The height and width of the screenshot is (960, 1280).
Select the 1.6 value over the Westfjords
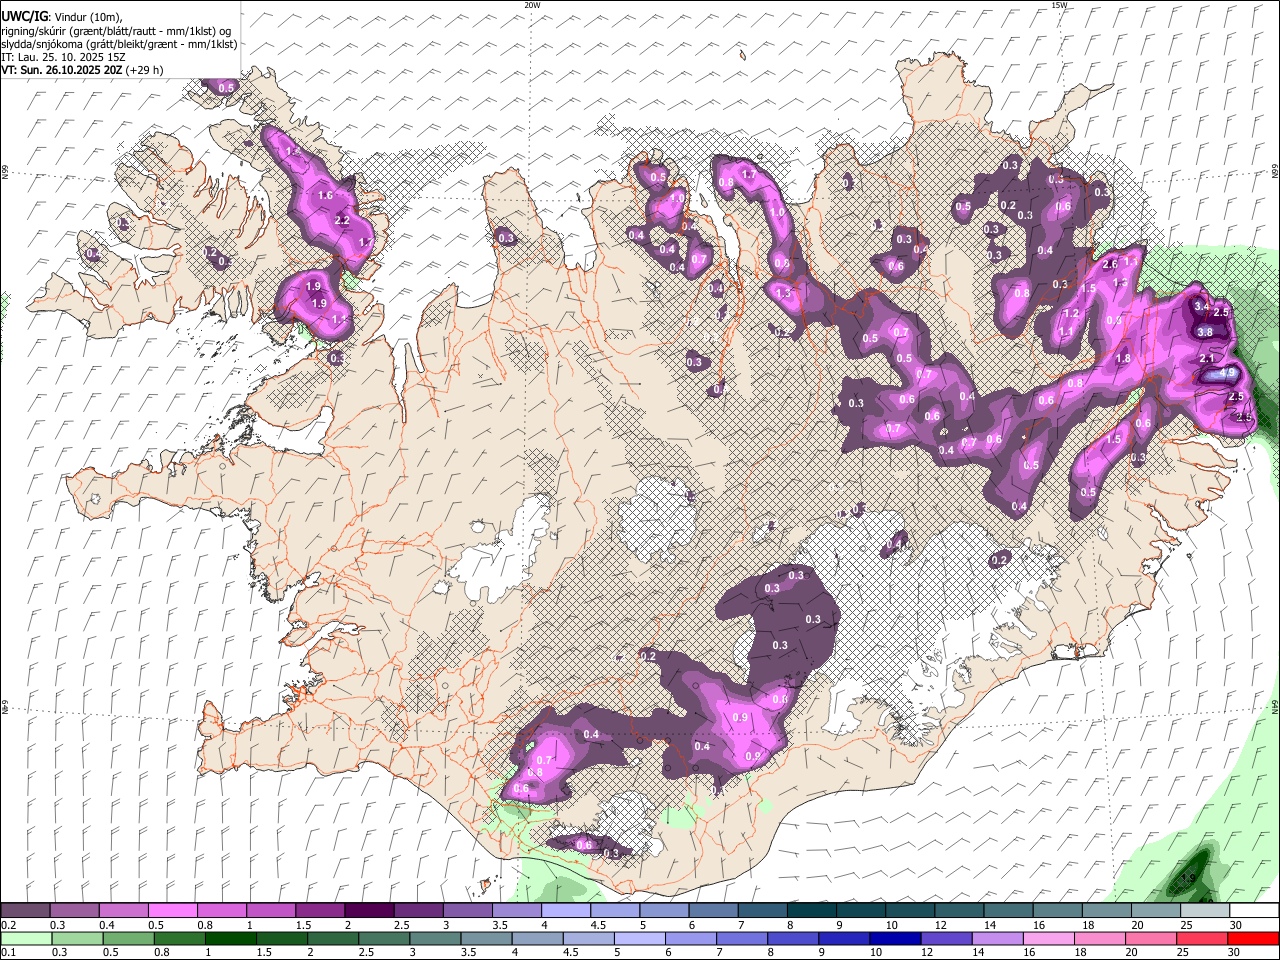pyautogui.click(x=325, y=196)
